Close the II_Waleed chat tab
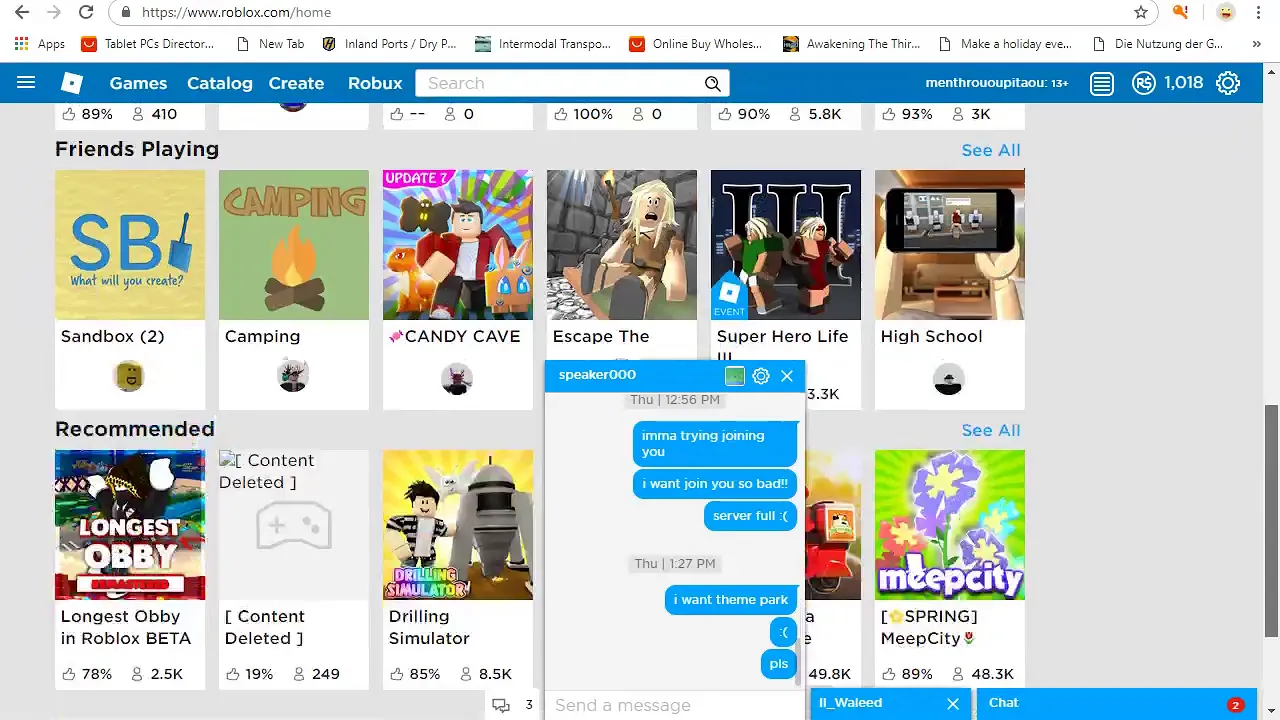The height and width of the screenshot is (720, 1280). [953, 704]
